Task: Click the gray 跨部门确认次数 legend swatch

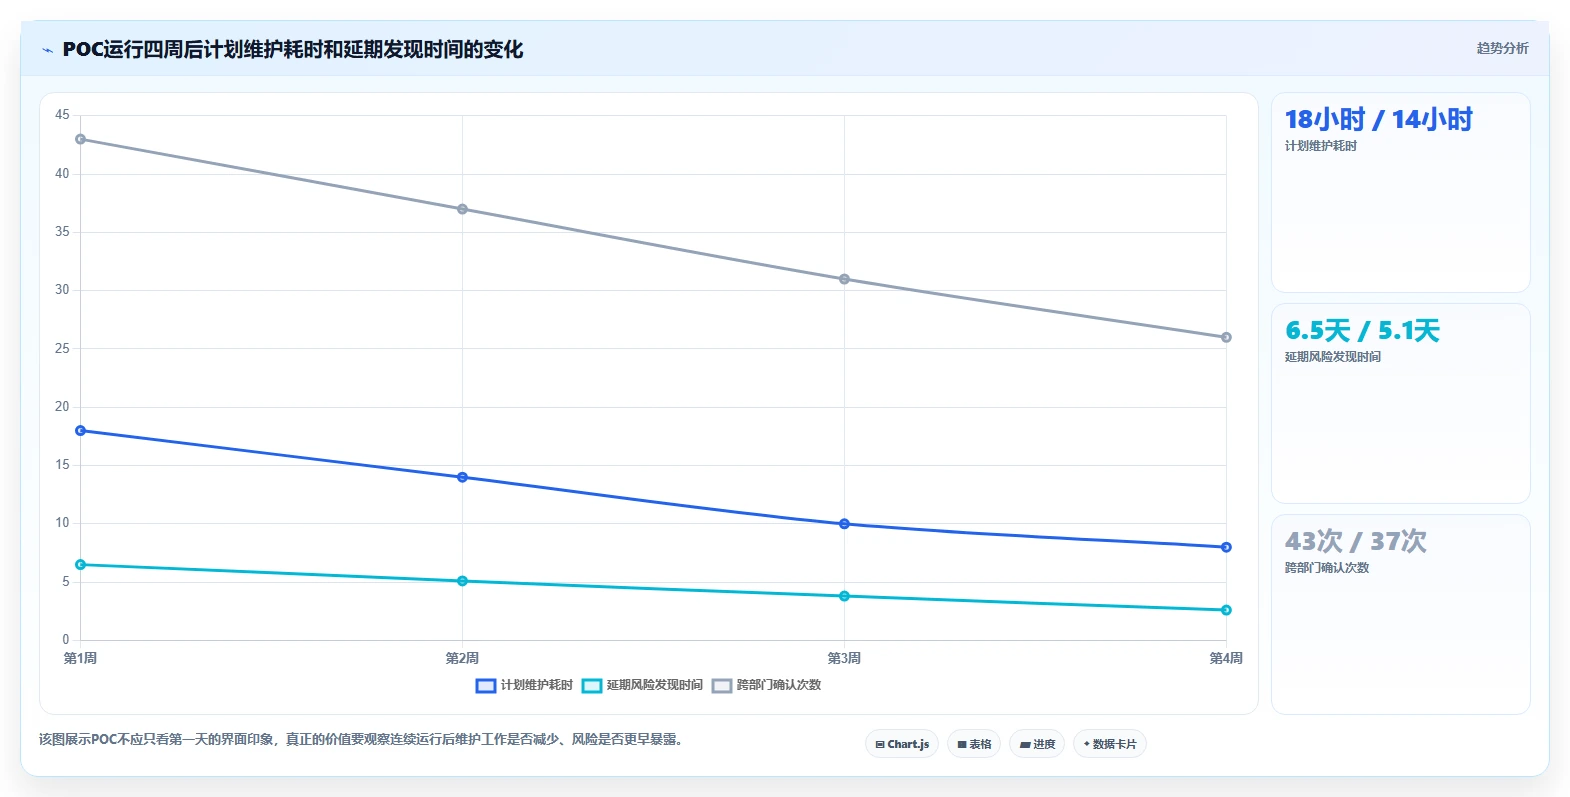Action: coord(722,685)
